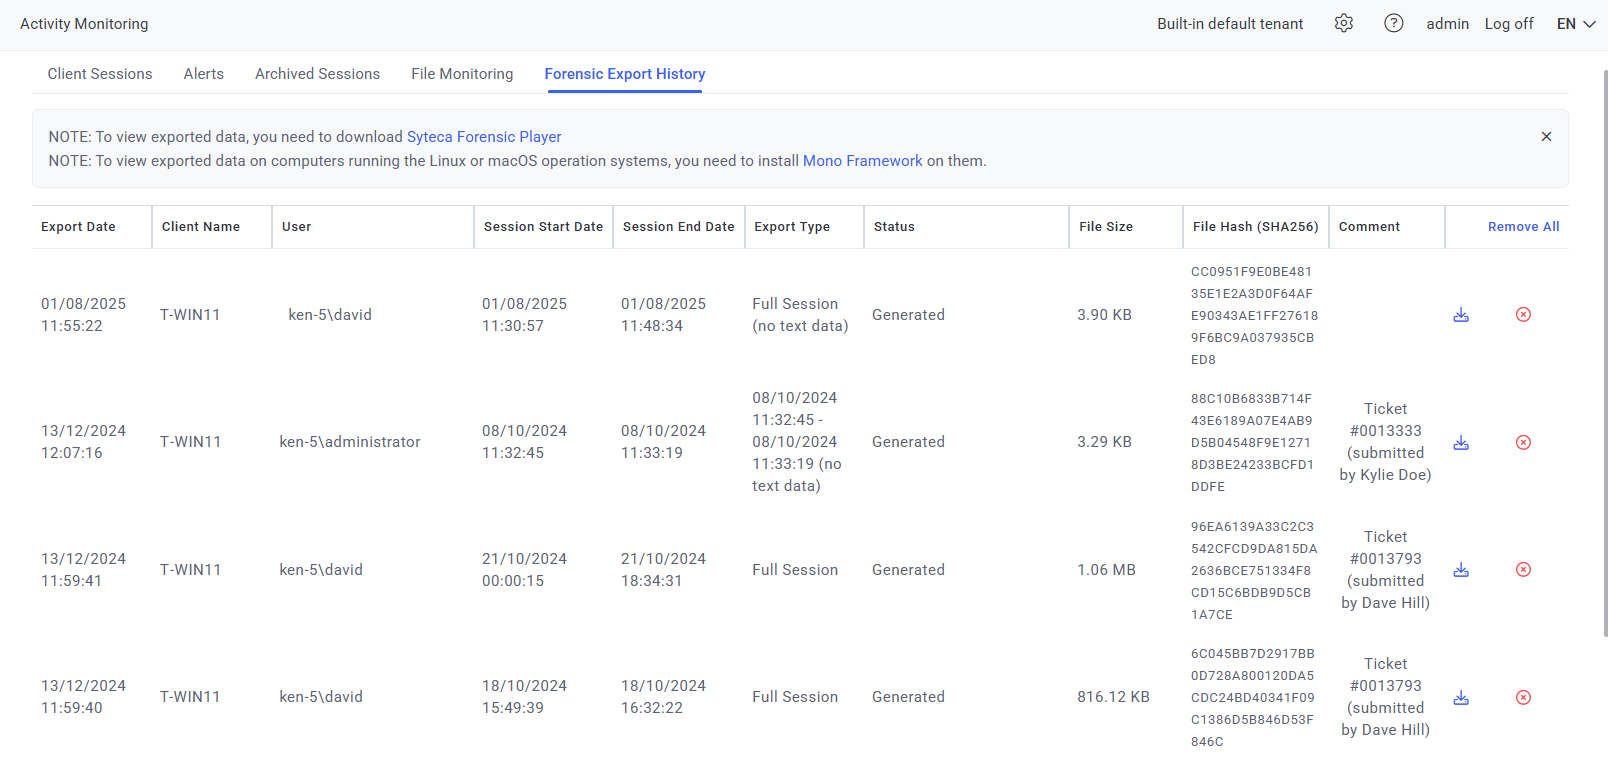Delete the 01/08/2025 11:55:22 export record

pos(1523,315)
